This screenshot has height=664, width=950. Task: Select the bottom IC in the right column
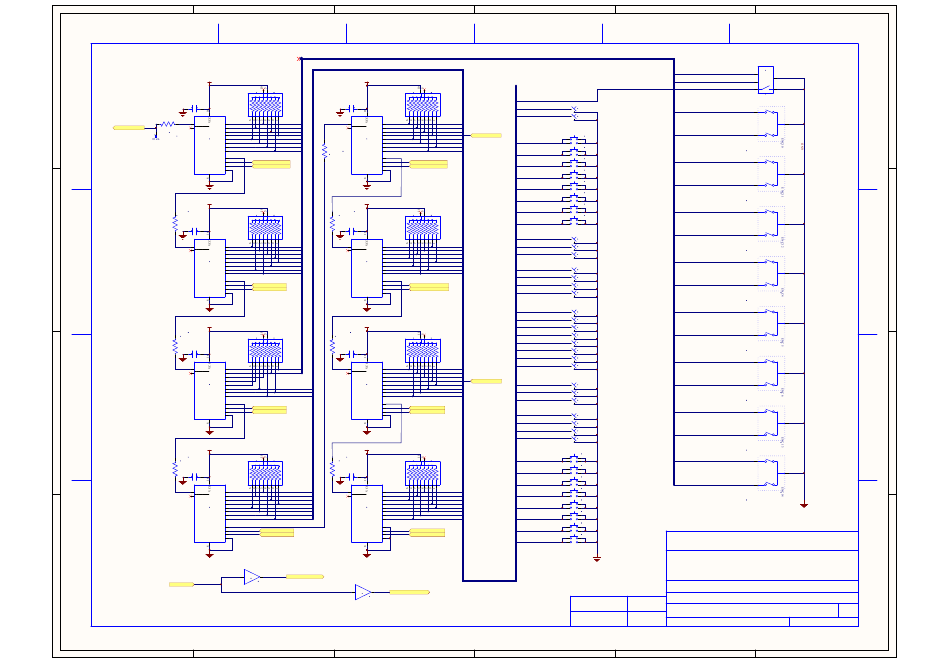367,514
